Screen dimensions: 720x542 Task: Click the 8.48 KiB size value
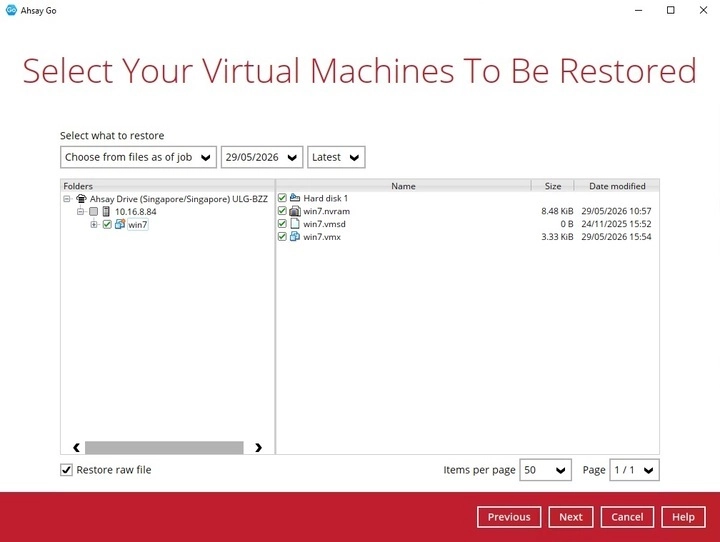[x=557, y=211]
